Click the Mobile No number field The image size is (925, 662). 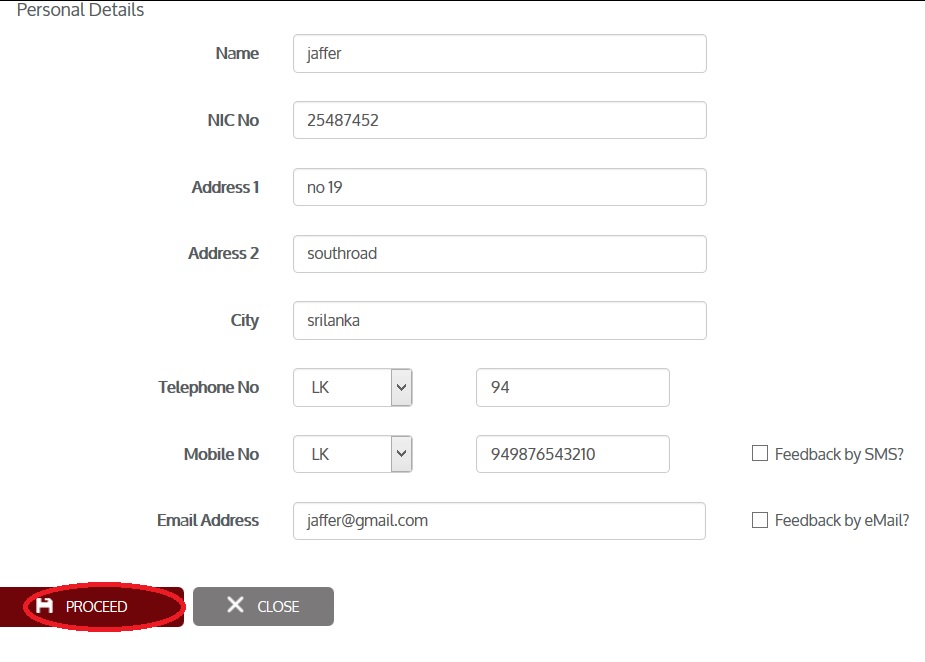[x=572, y=454]
